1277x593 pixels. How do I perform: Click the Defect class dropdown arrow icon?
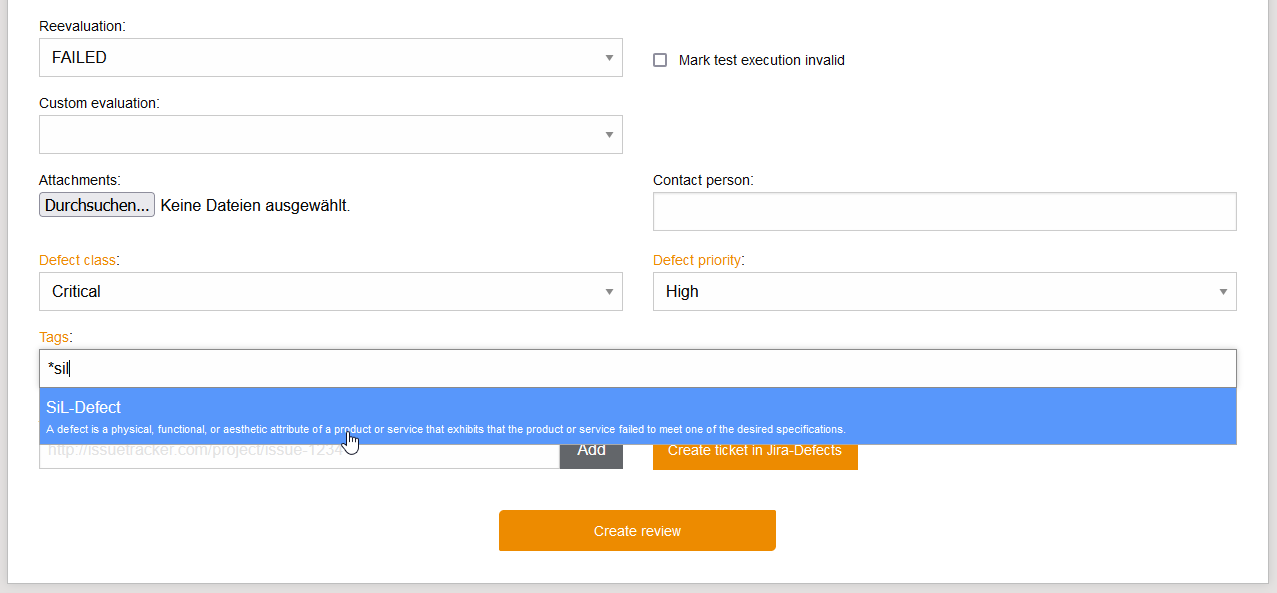tap(608, 291)
